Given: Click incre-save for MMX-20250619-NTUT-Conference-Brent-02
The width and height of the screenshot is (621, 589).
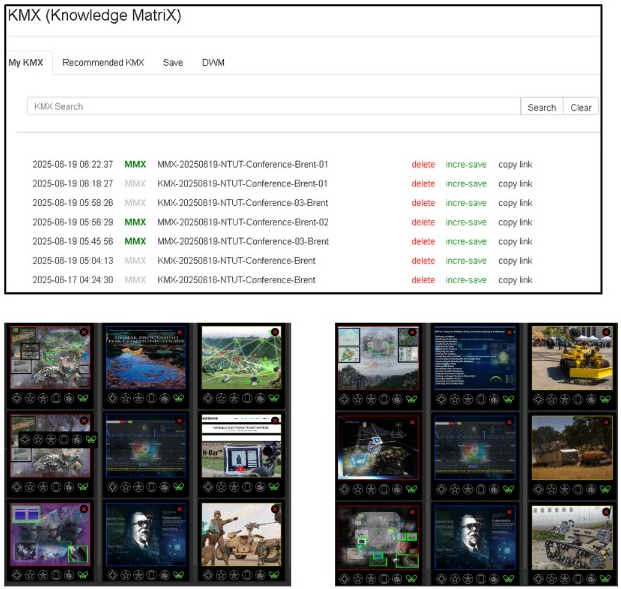Looking at the screenshot, I should (466, 222).
